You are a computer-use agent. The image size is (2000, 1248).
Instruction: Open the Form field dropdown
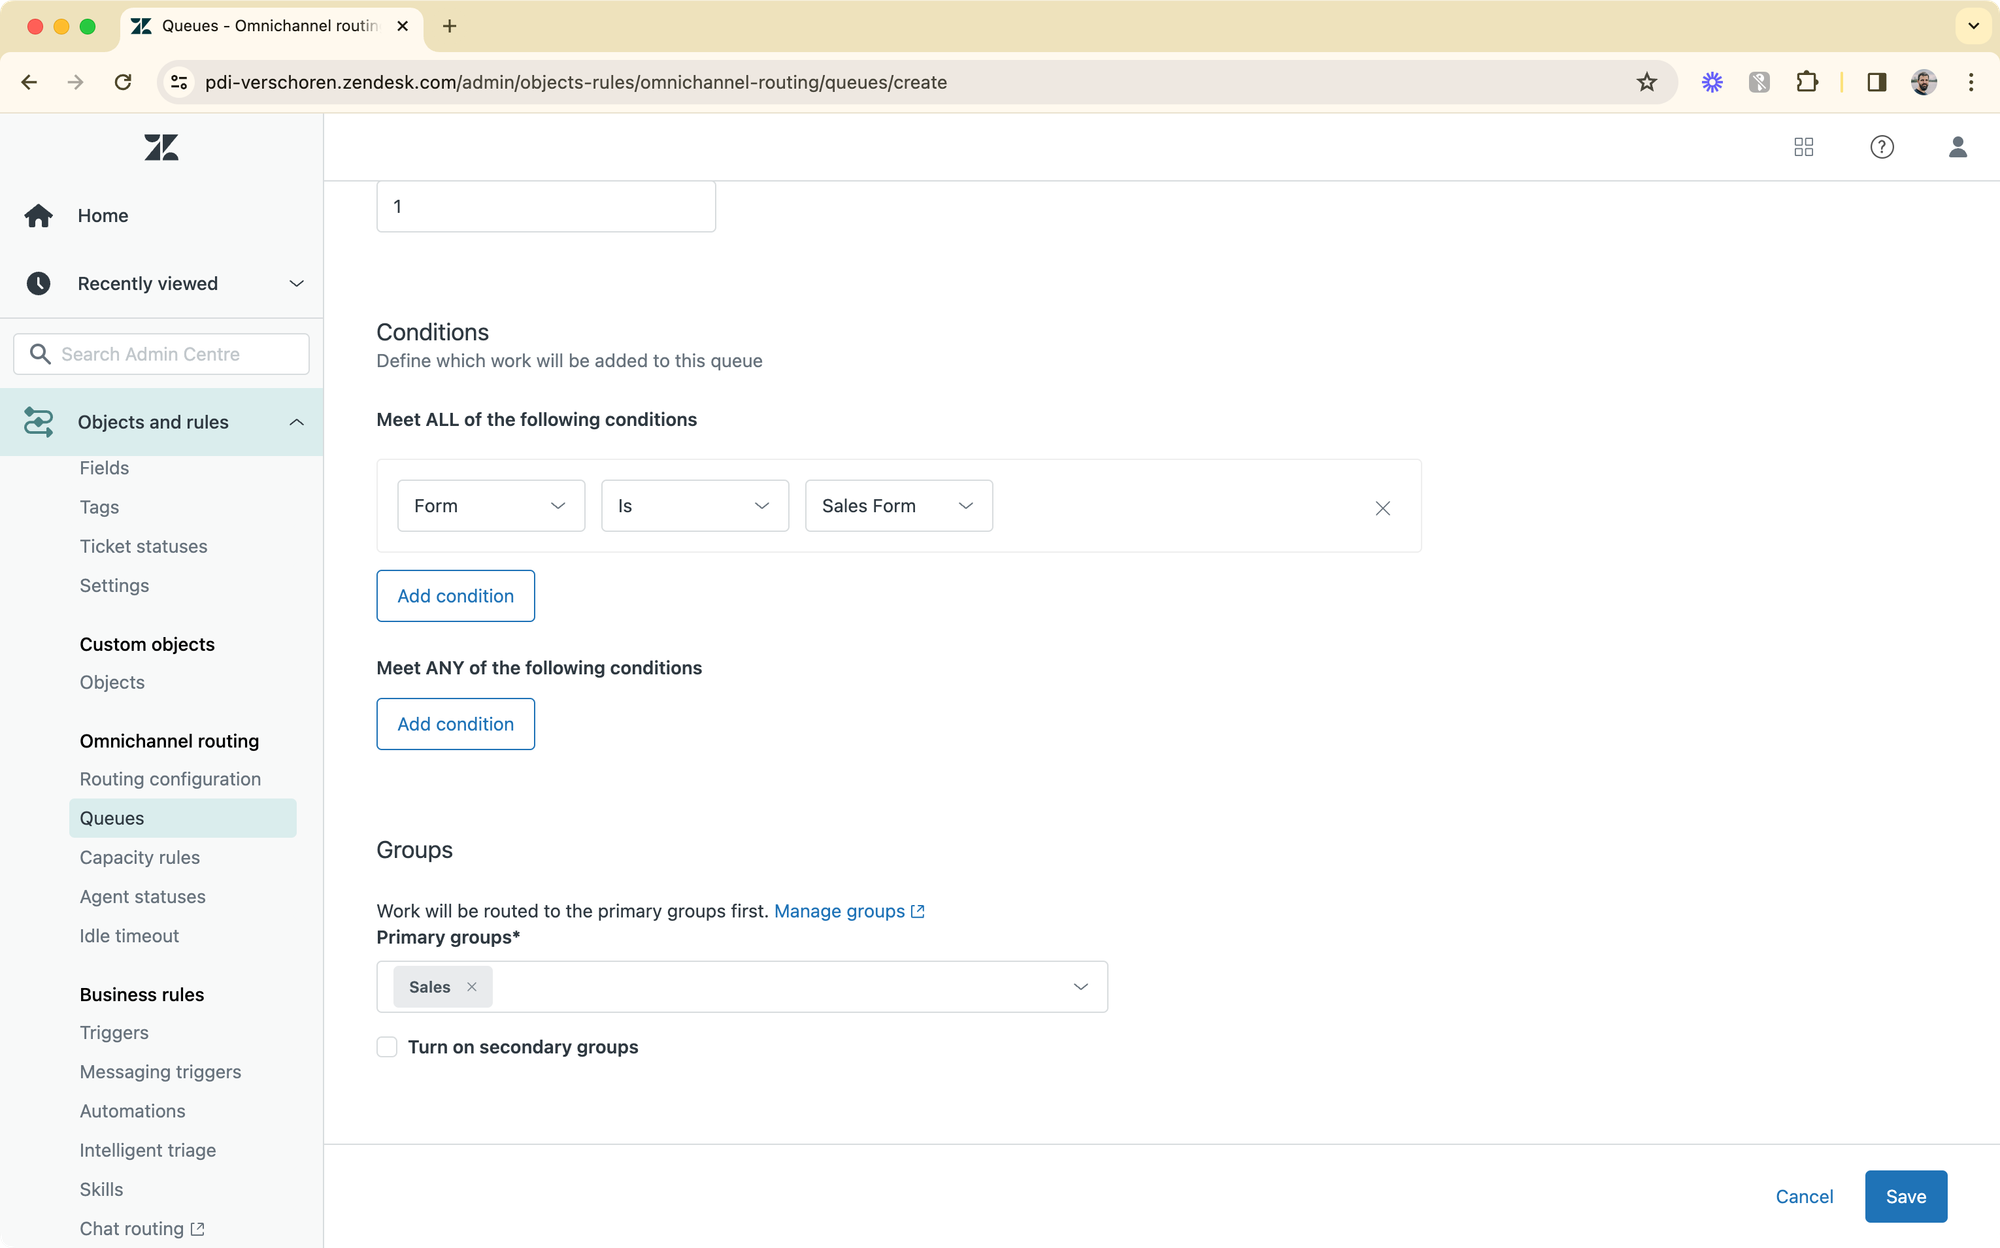(490, 506)
